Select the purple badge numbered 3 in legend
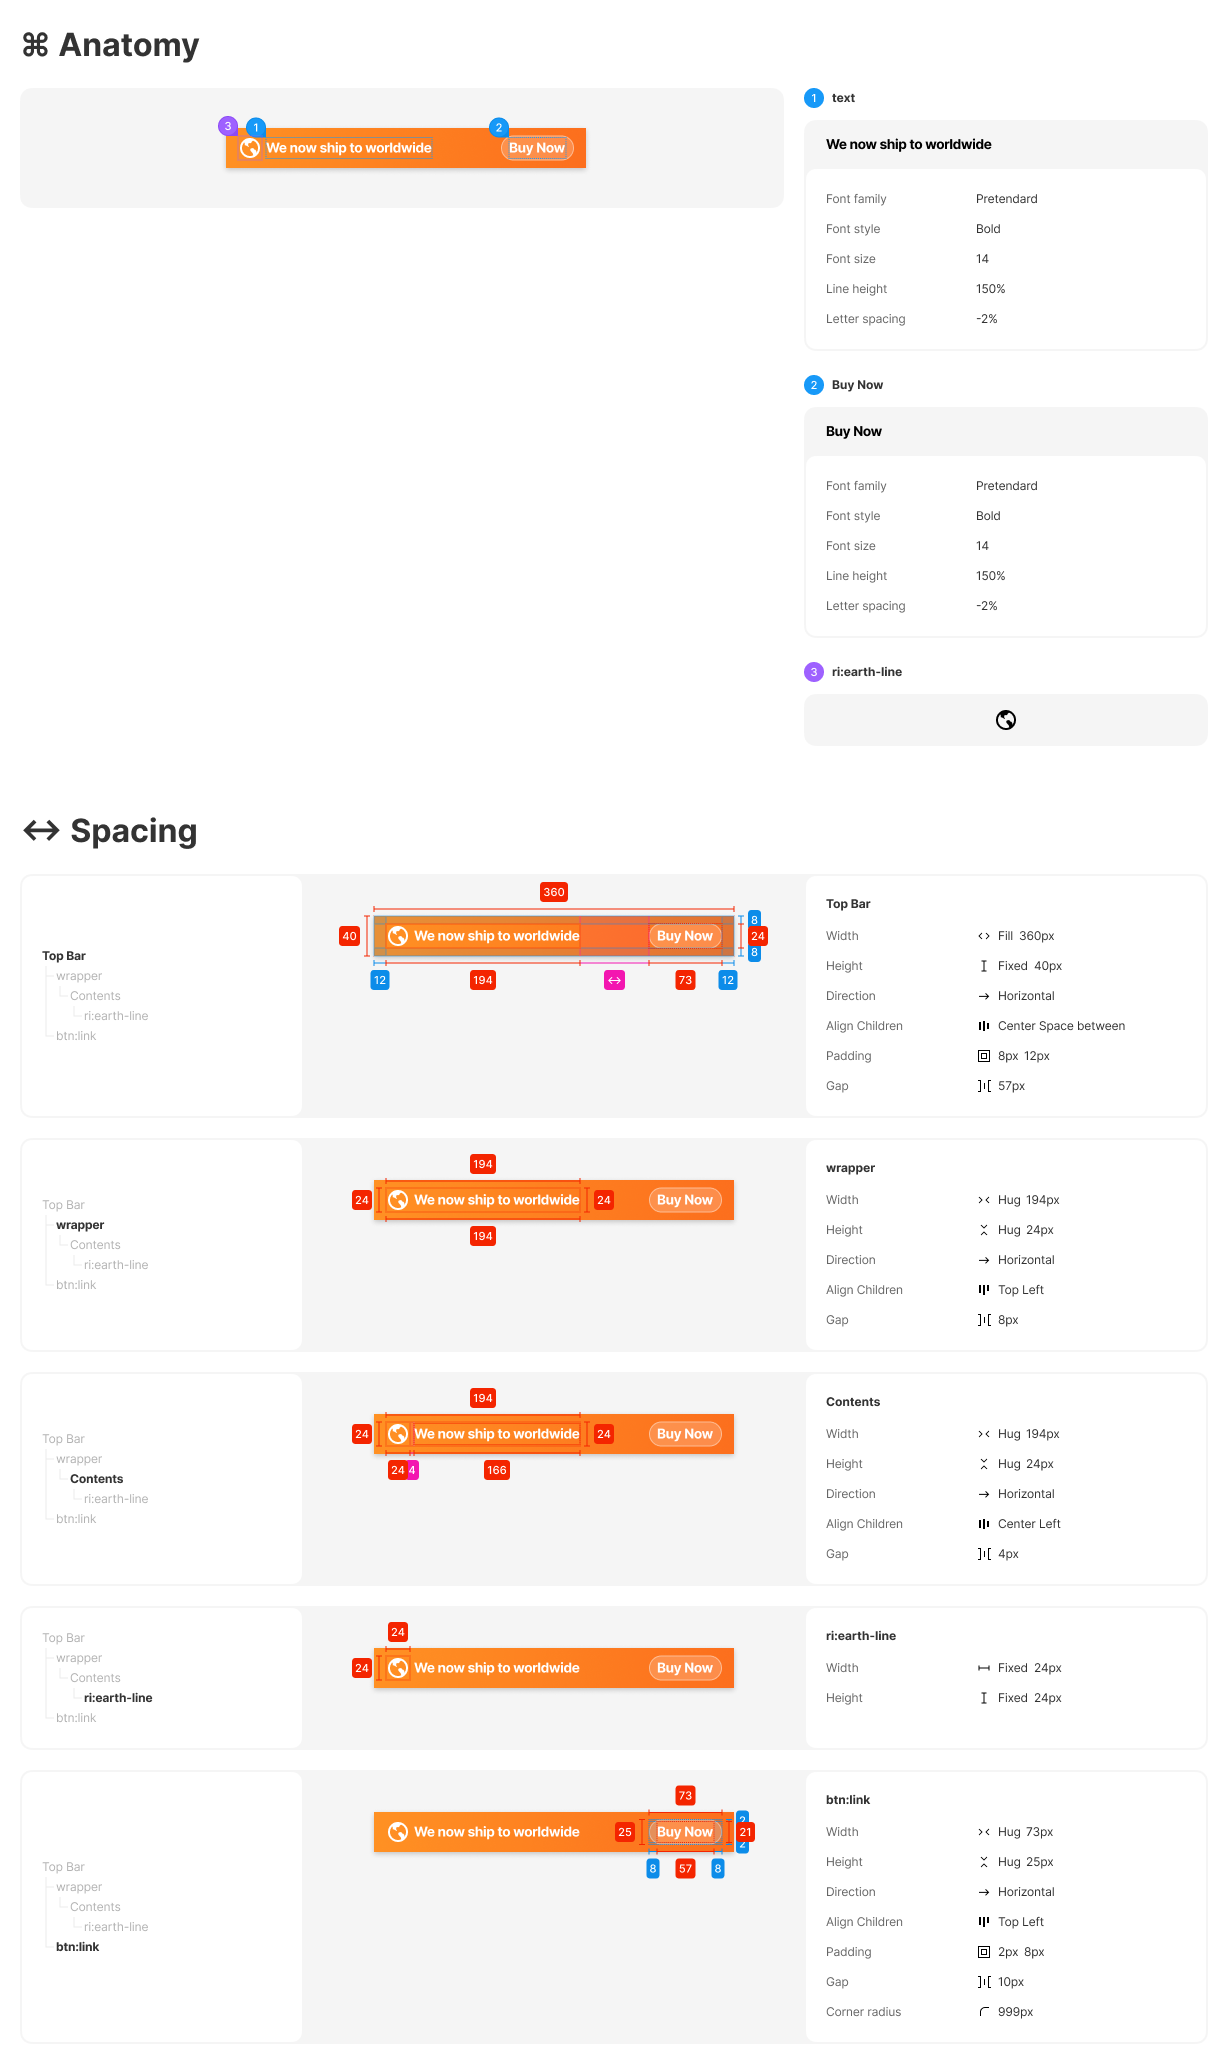Image resolution: width=1228 pixels, height=2064 pixels. (814, 672)
